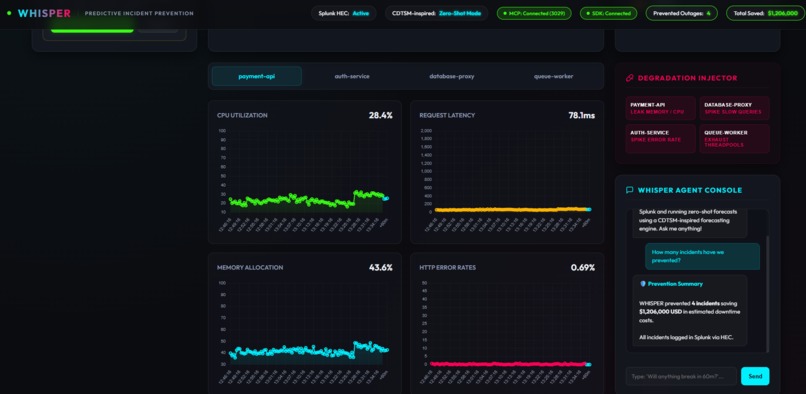The width and height of the screenshot is (806, 394).
Task: Trigger Auth-Service spike error rate
Action: (x=661, y=138)
